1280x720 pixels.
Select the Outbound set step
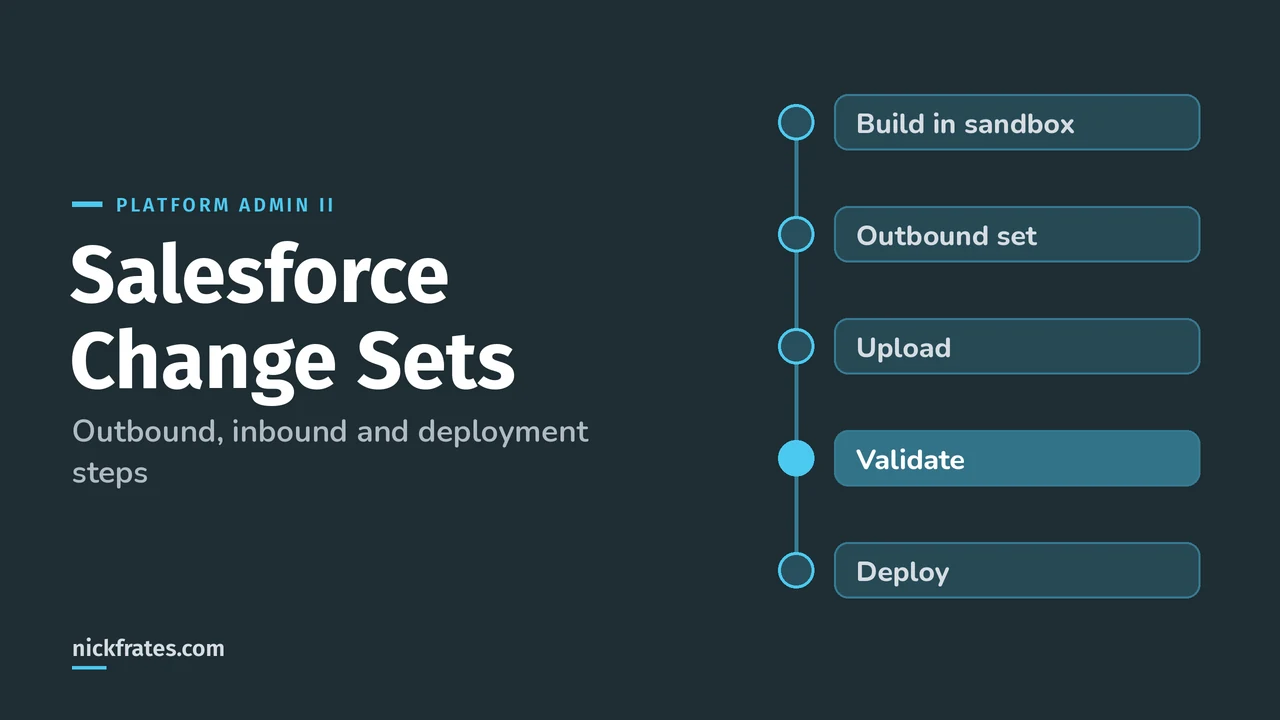pyautogui.click(x=1017, y=234)
